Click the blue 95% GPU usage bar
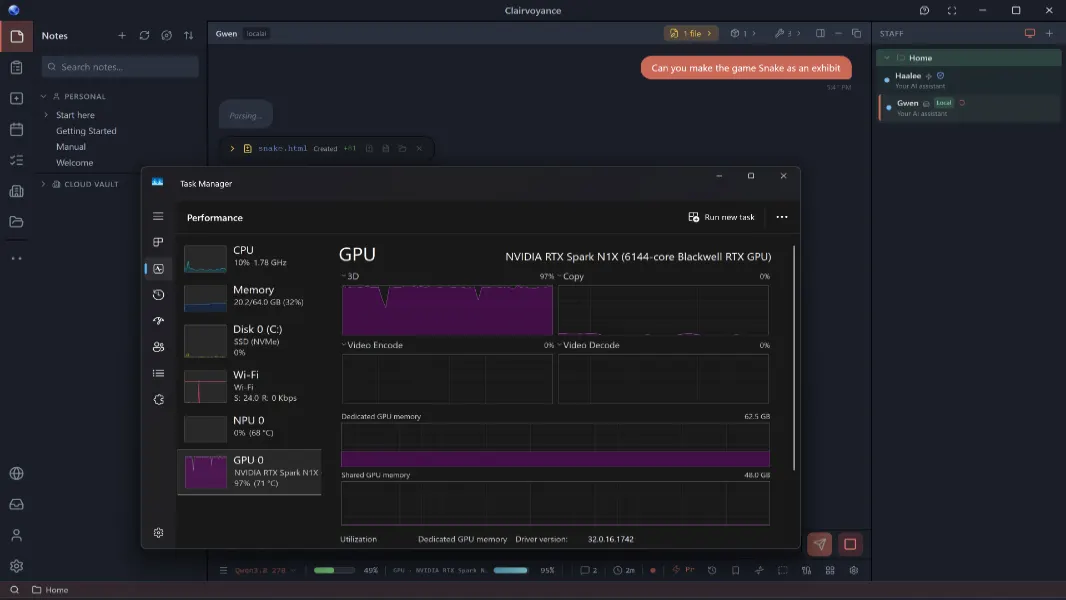1066x600 pixels. tap(511, 570)
